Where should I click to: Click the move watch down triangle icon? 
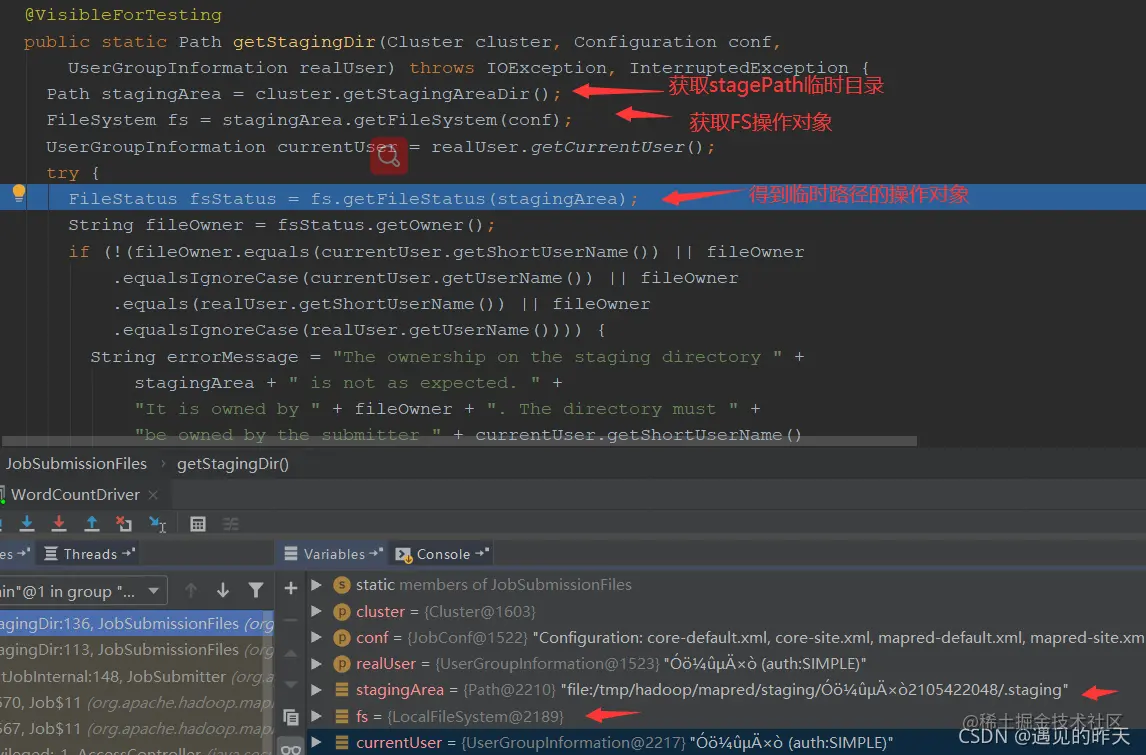(291, 685)
